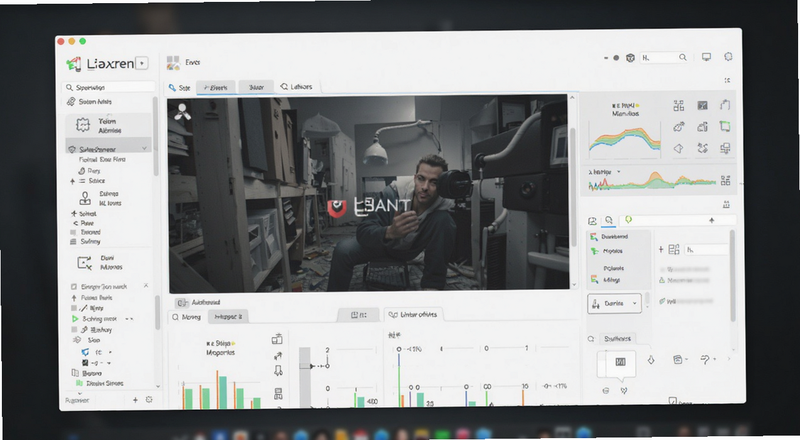This screenshot has height=440, width=800.
Task: Open the Linter ofivies tab in bottom panel
Action: point(413,314)
